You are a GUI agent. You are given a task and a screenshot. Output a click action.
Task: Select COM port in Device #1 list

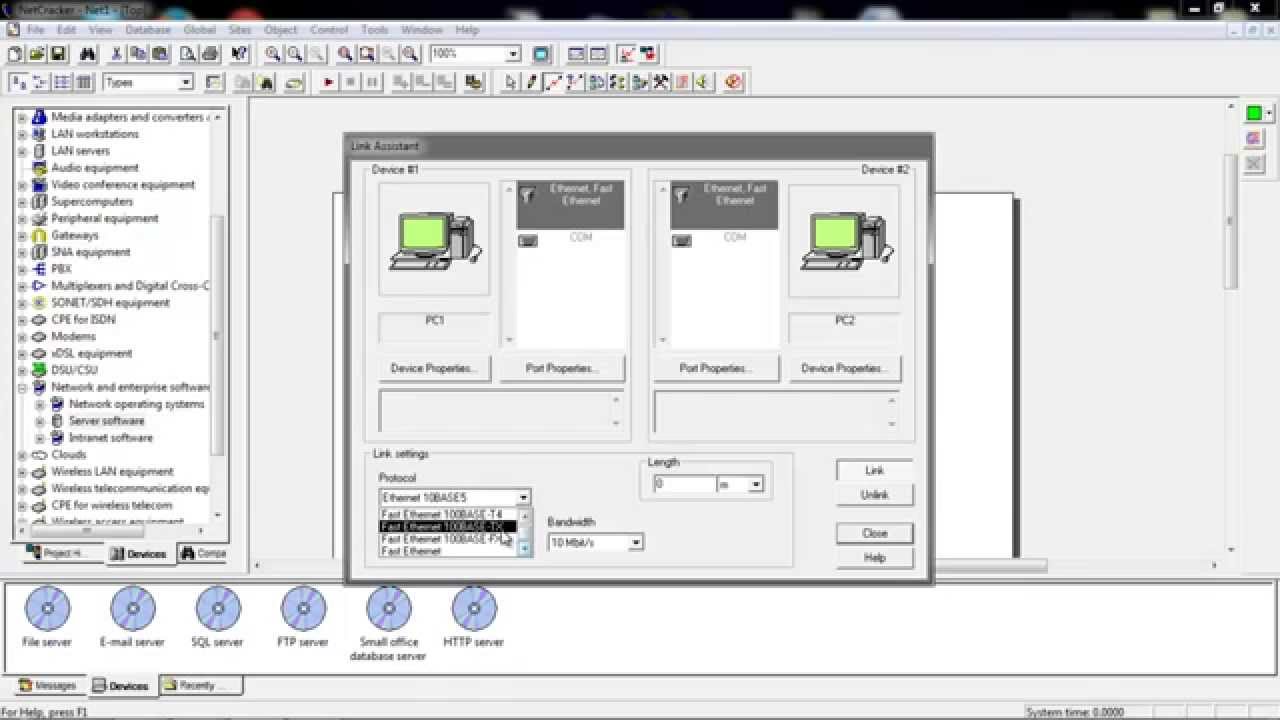point(571,239)
